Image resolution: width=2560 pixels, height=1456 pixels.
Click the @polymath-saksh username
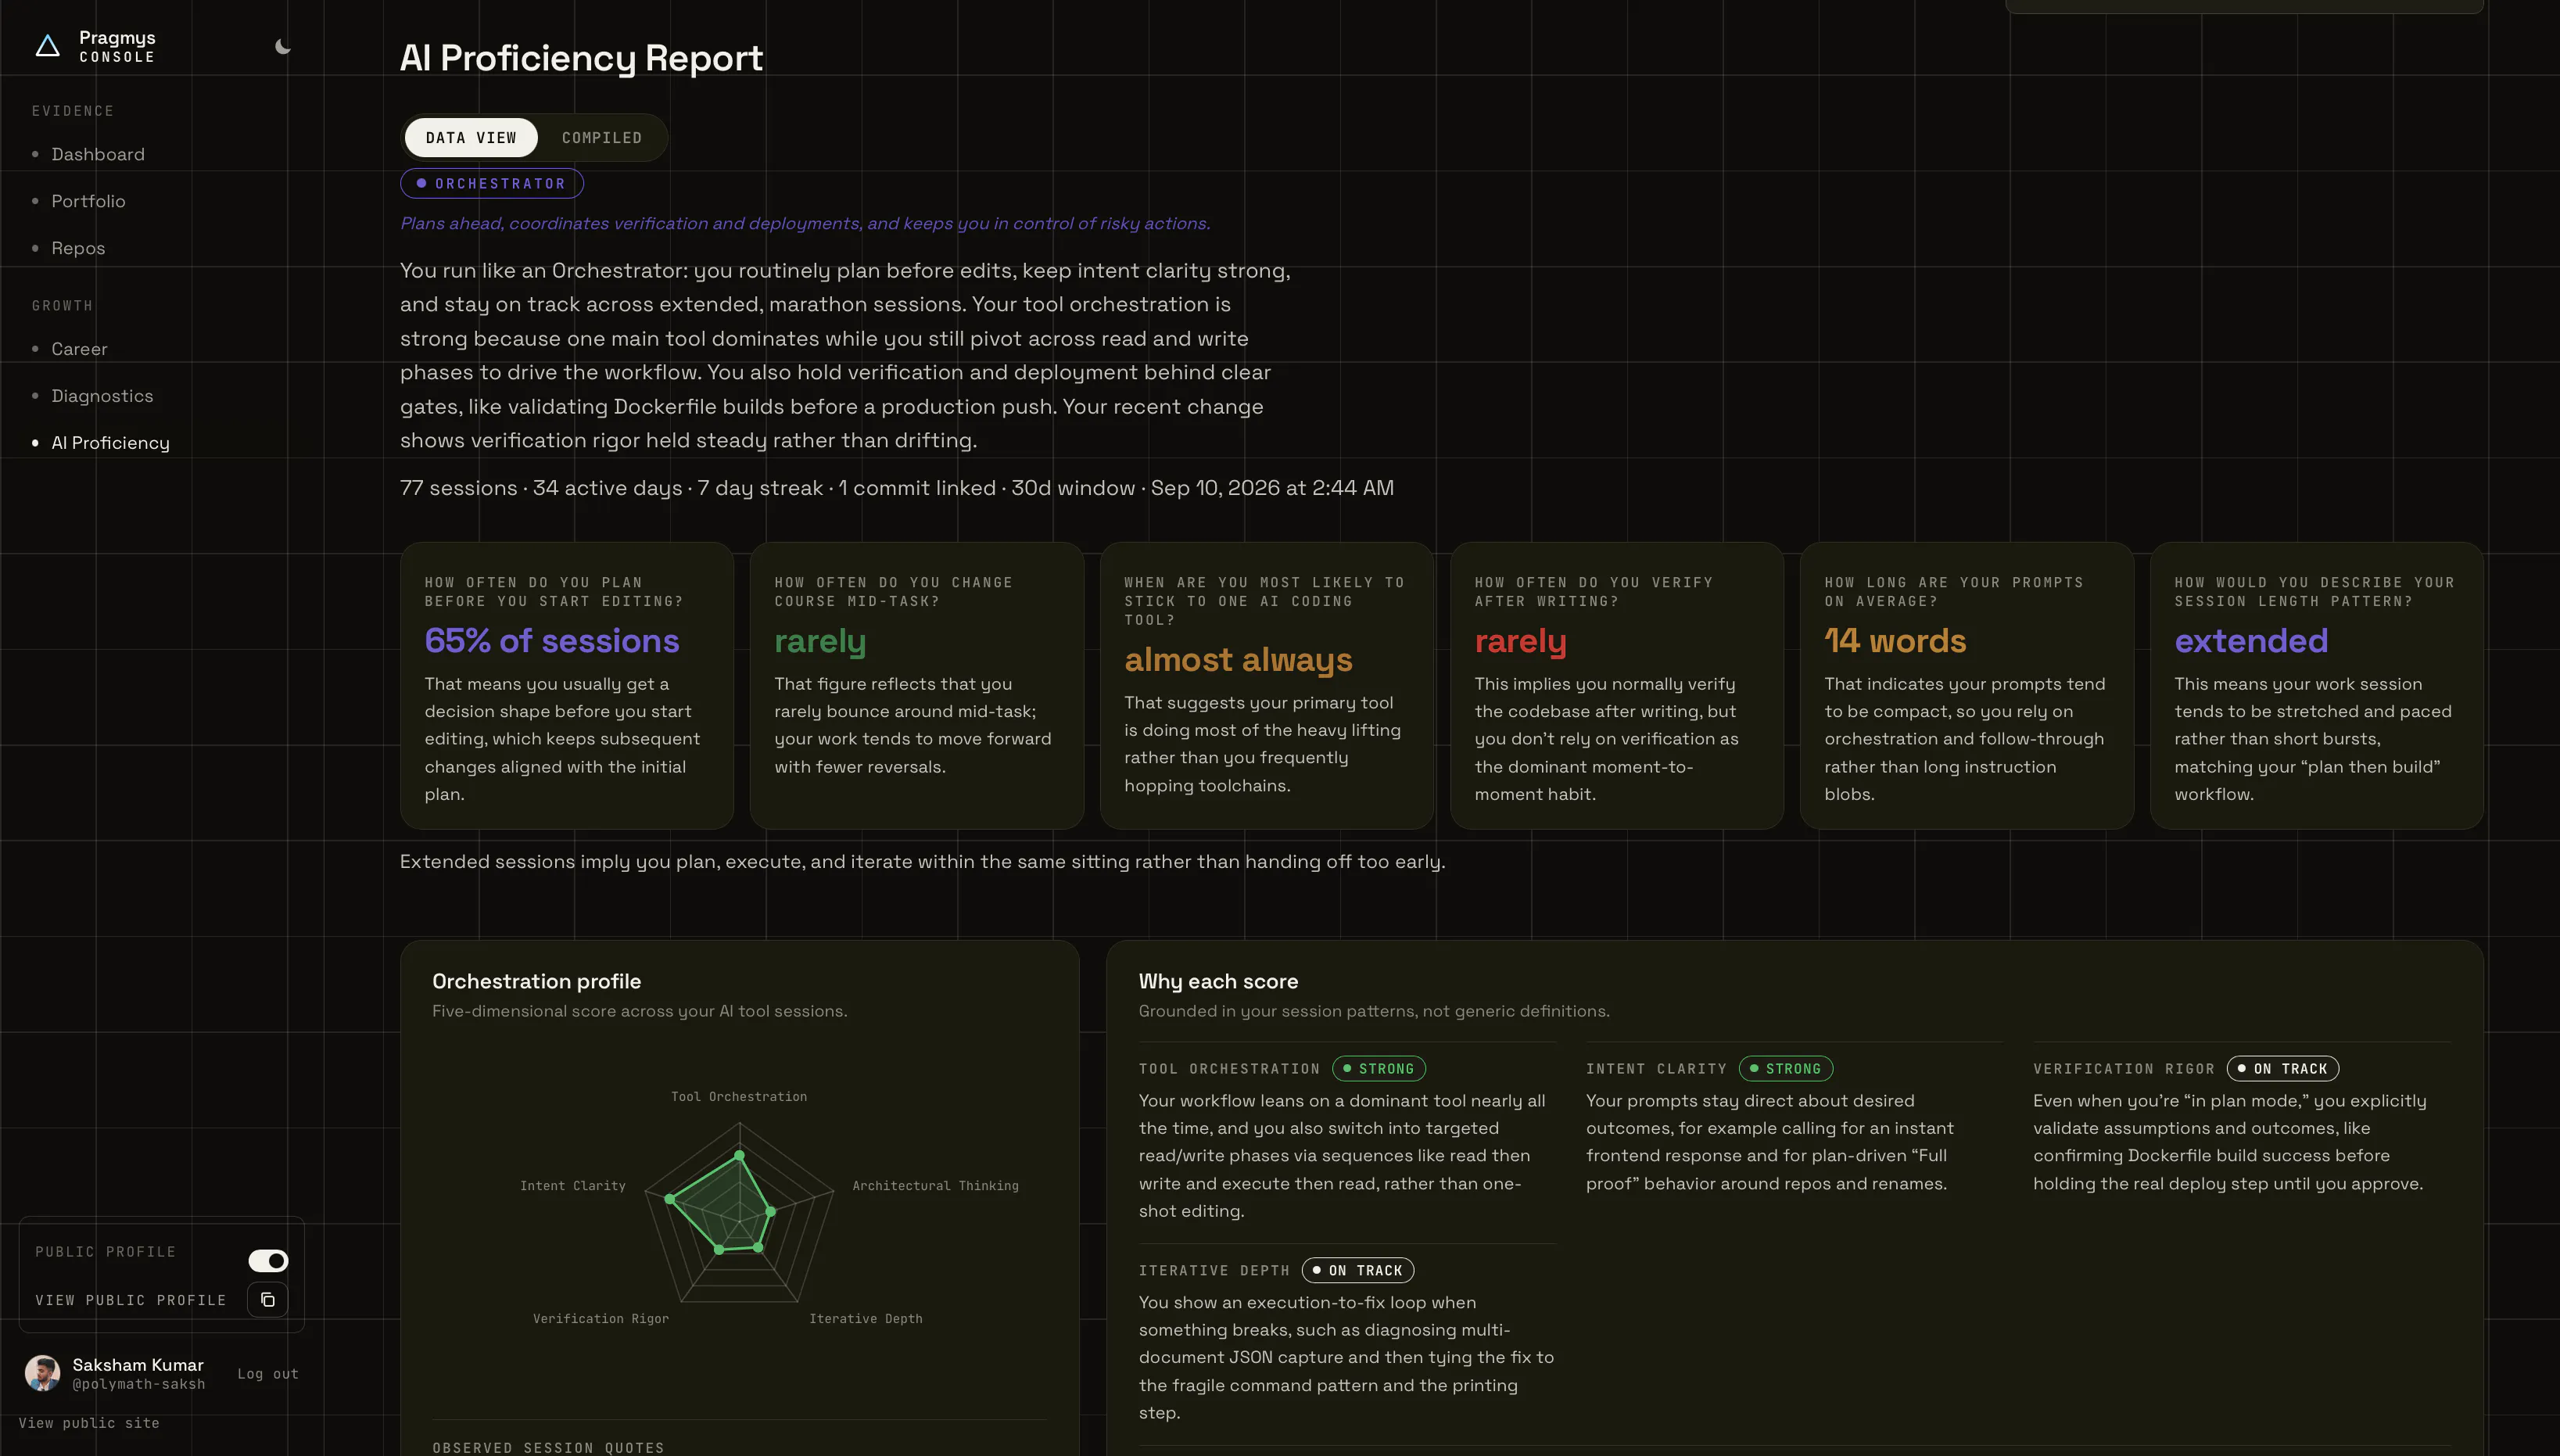[139, 1385]
